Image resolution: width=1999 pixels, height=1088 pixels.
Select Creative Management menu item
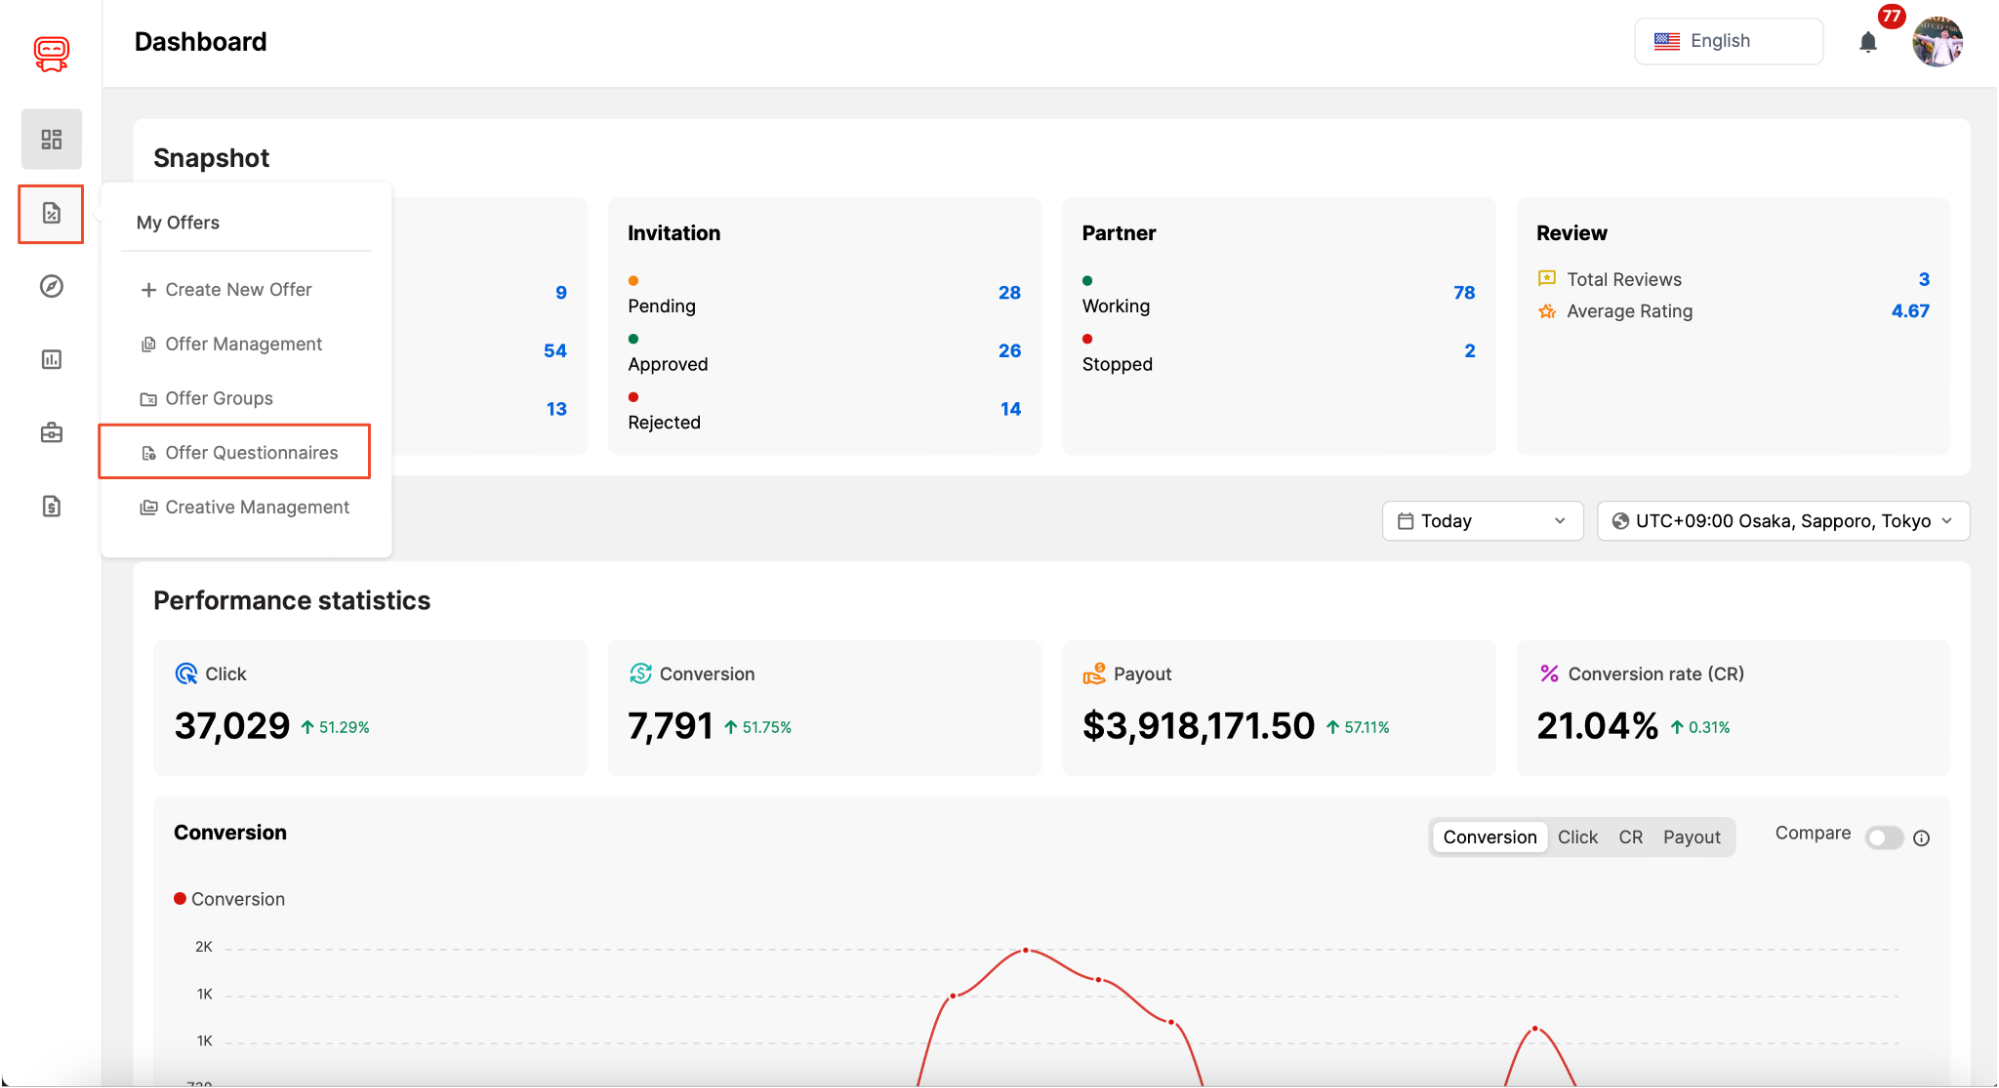click(257, 507)
